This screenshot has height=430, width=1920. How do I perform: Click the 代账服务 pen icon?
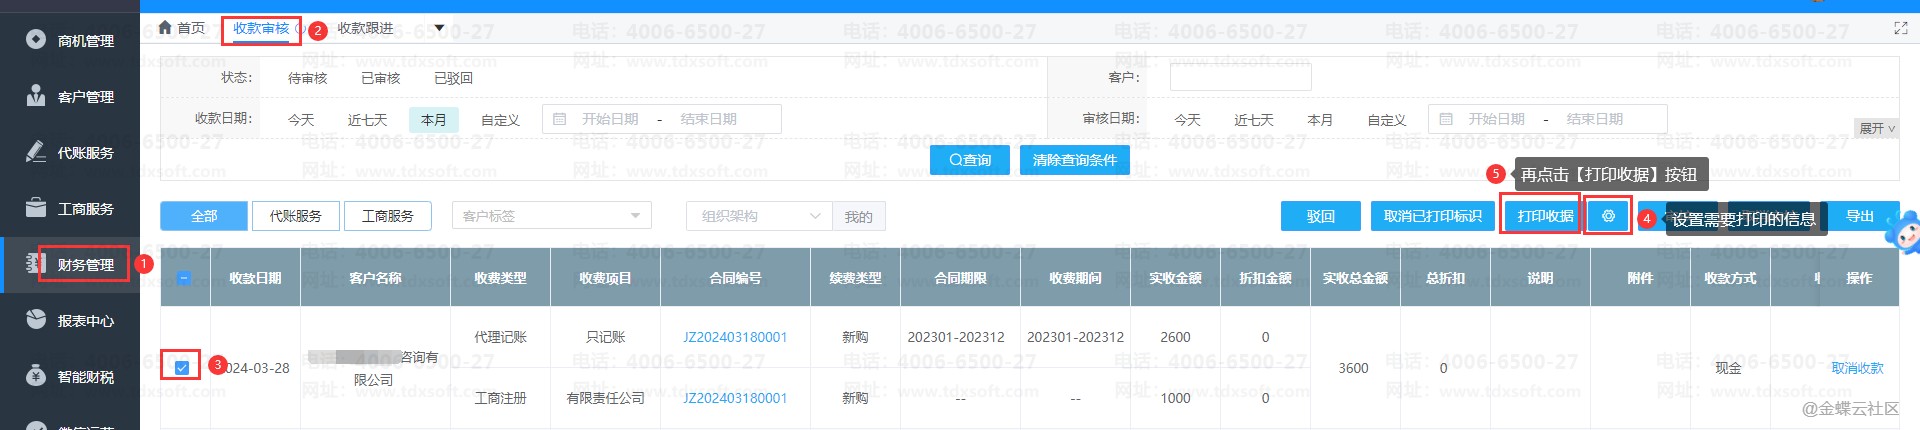[36, 152]
